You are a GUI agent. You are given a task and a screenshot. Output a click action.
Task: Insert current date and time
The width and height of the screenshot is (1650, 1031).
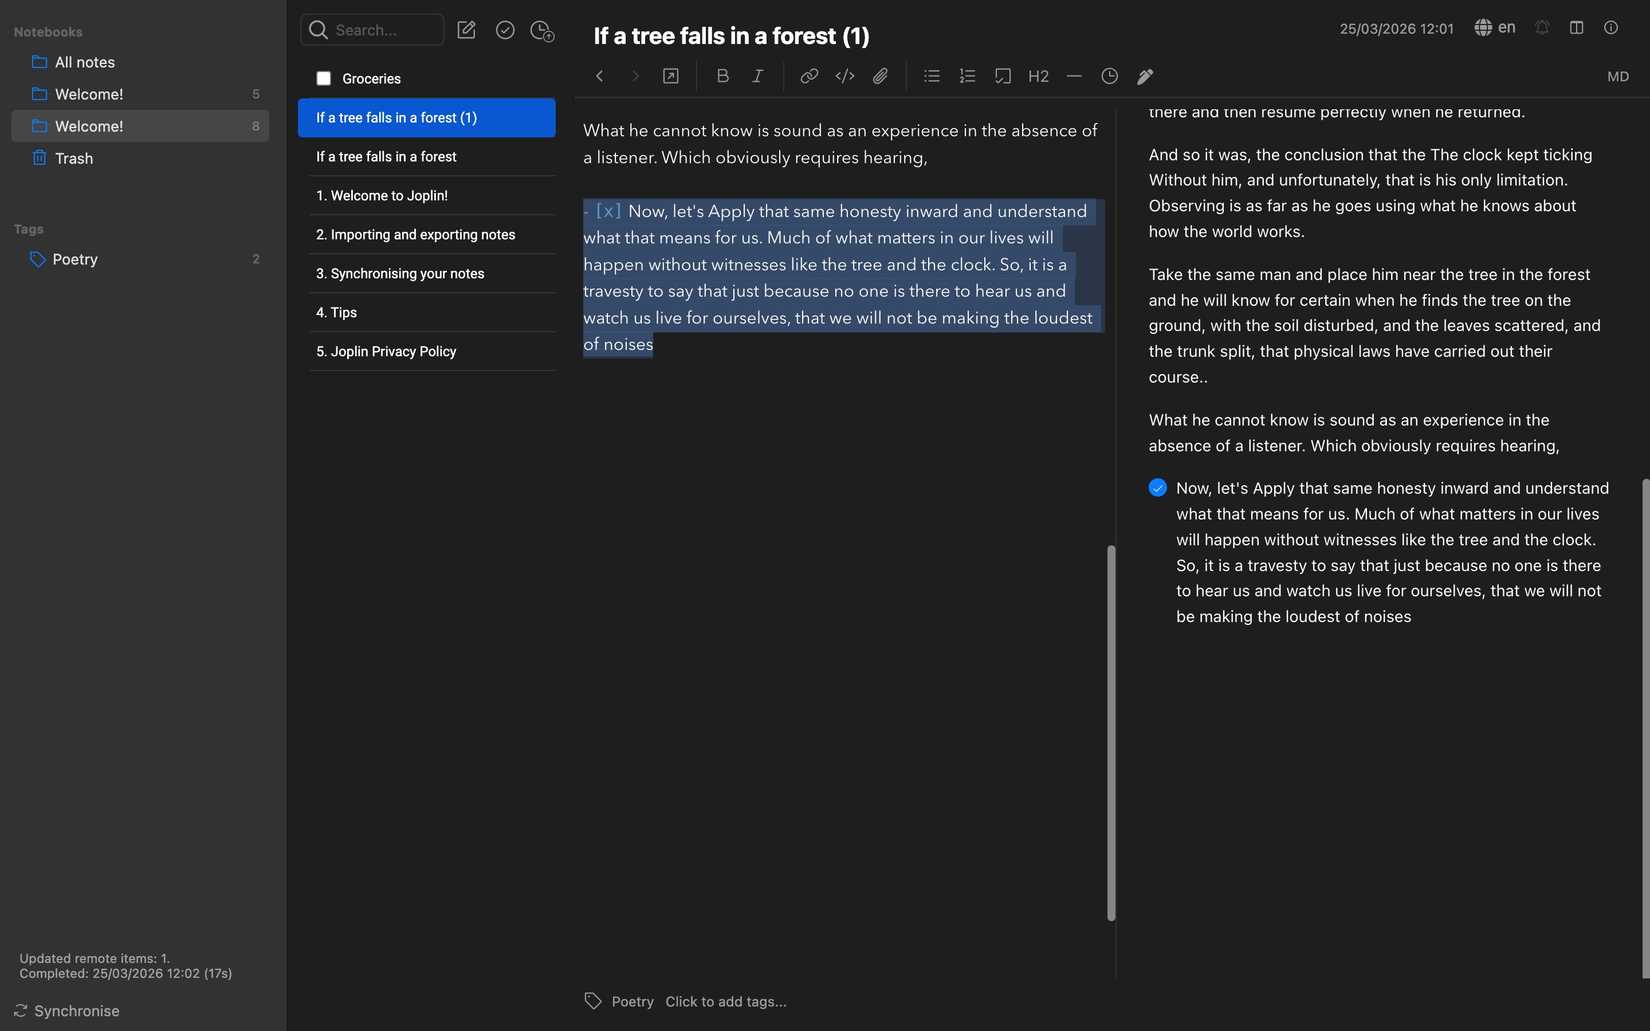coord(1109,76)
